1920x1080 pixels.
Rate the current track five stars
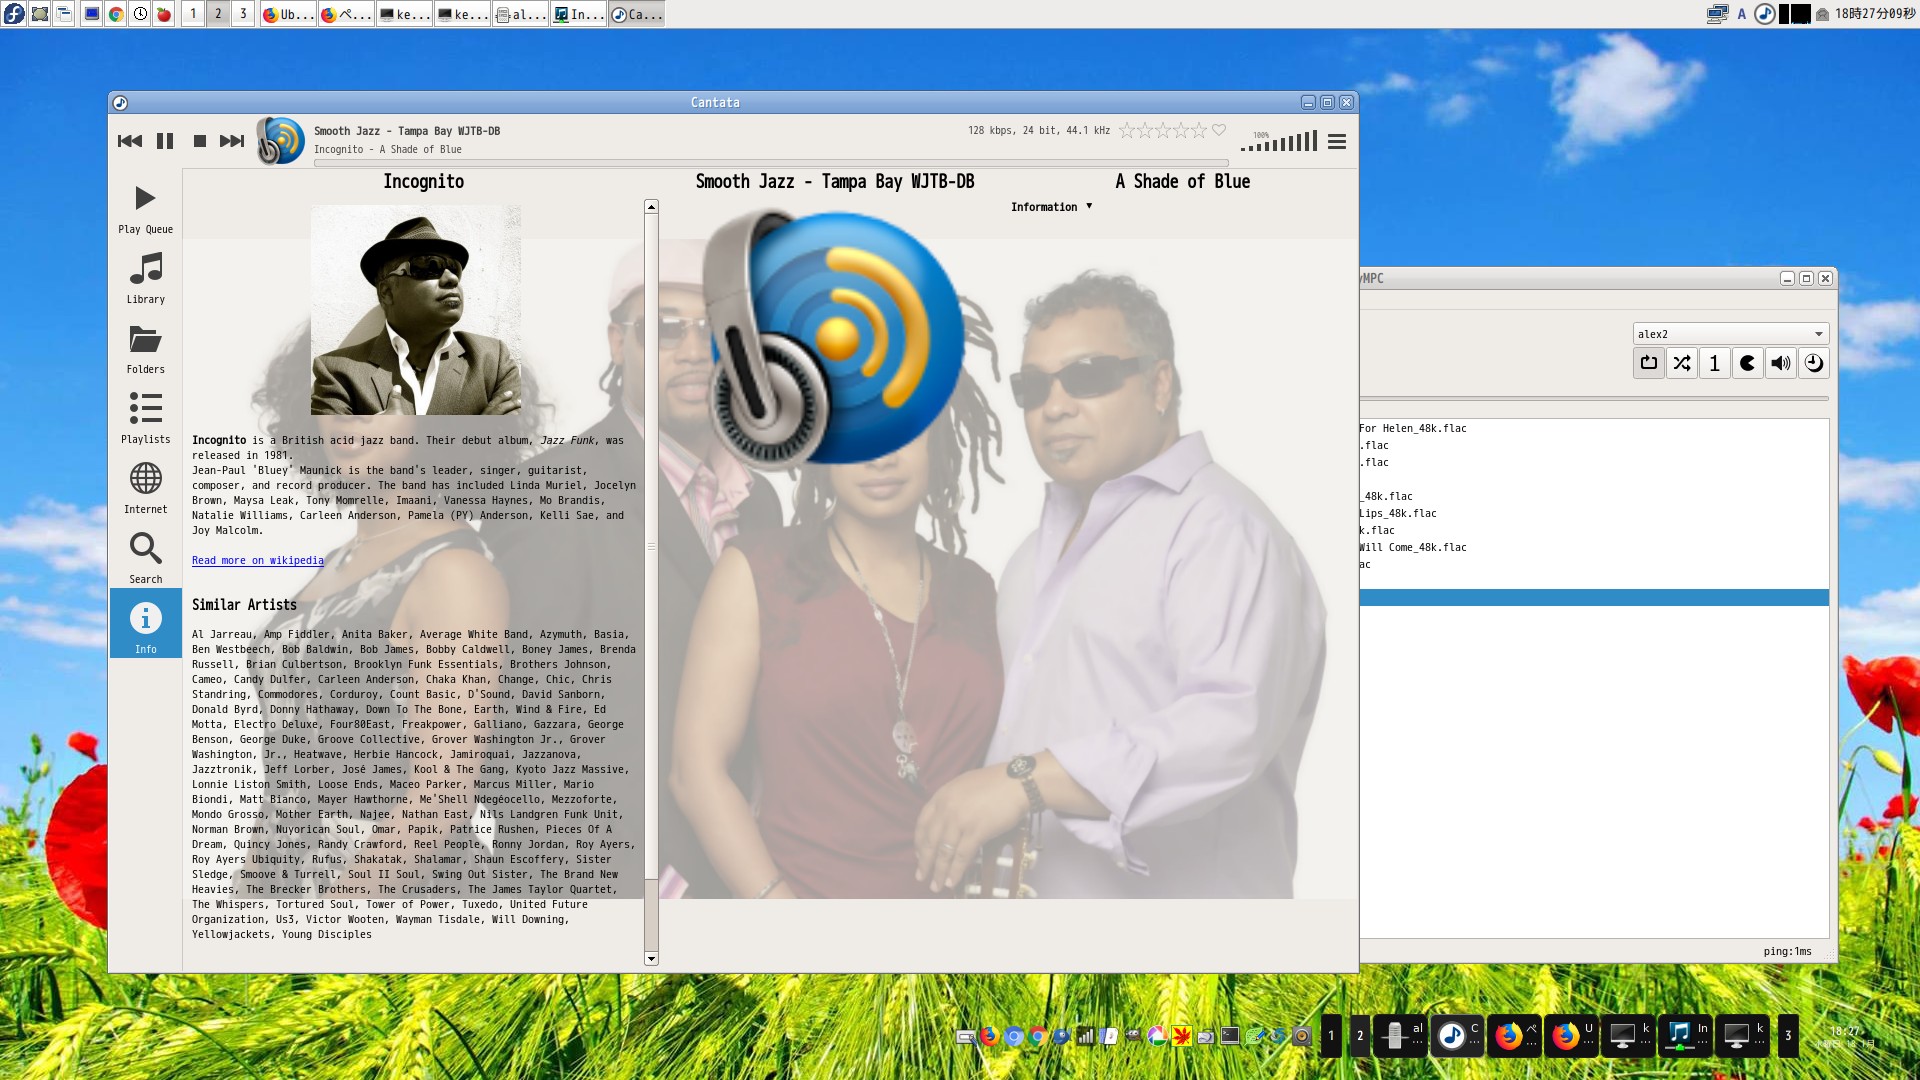click(x=1200, y=130)
